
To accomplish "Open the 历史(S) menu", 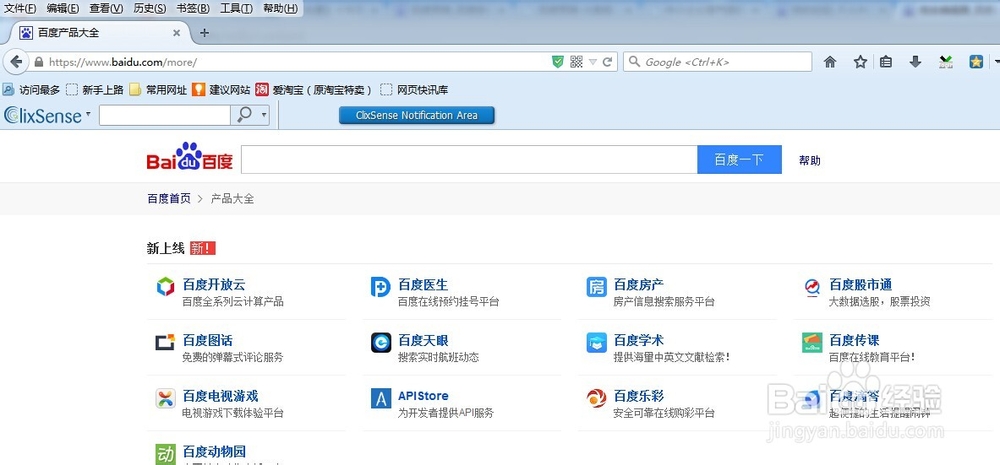I will (150, 8).
